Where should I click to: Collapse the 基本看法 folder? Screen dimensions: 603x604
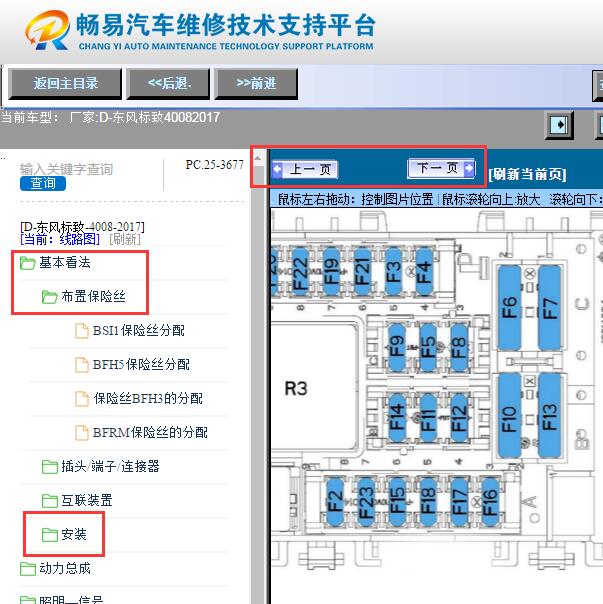pyautogui.click(x=65, y=263)
